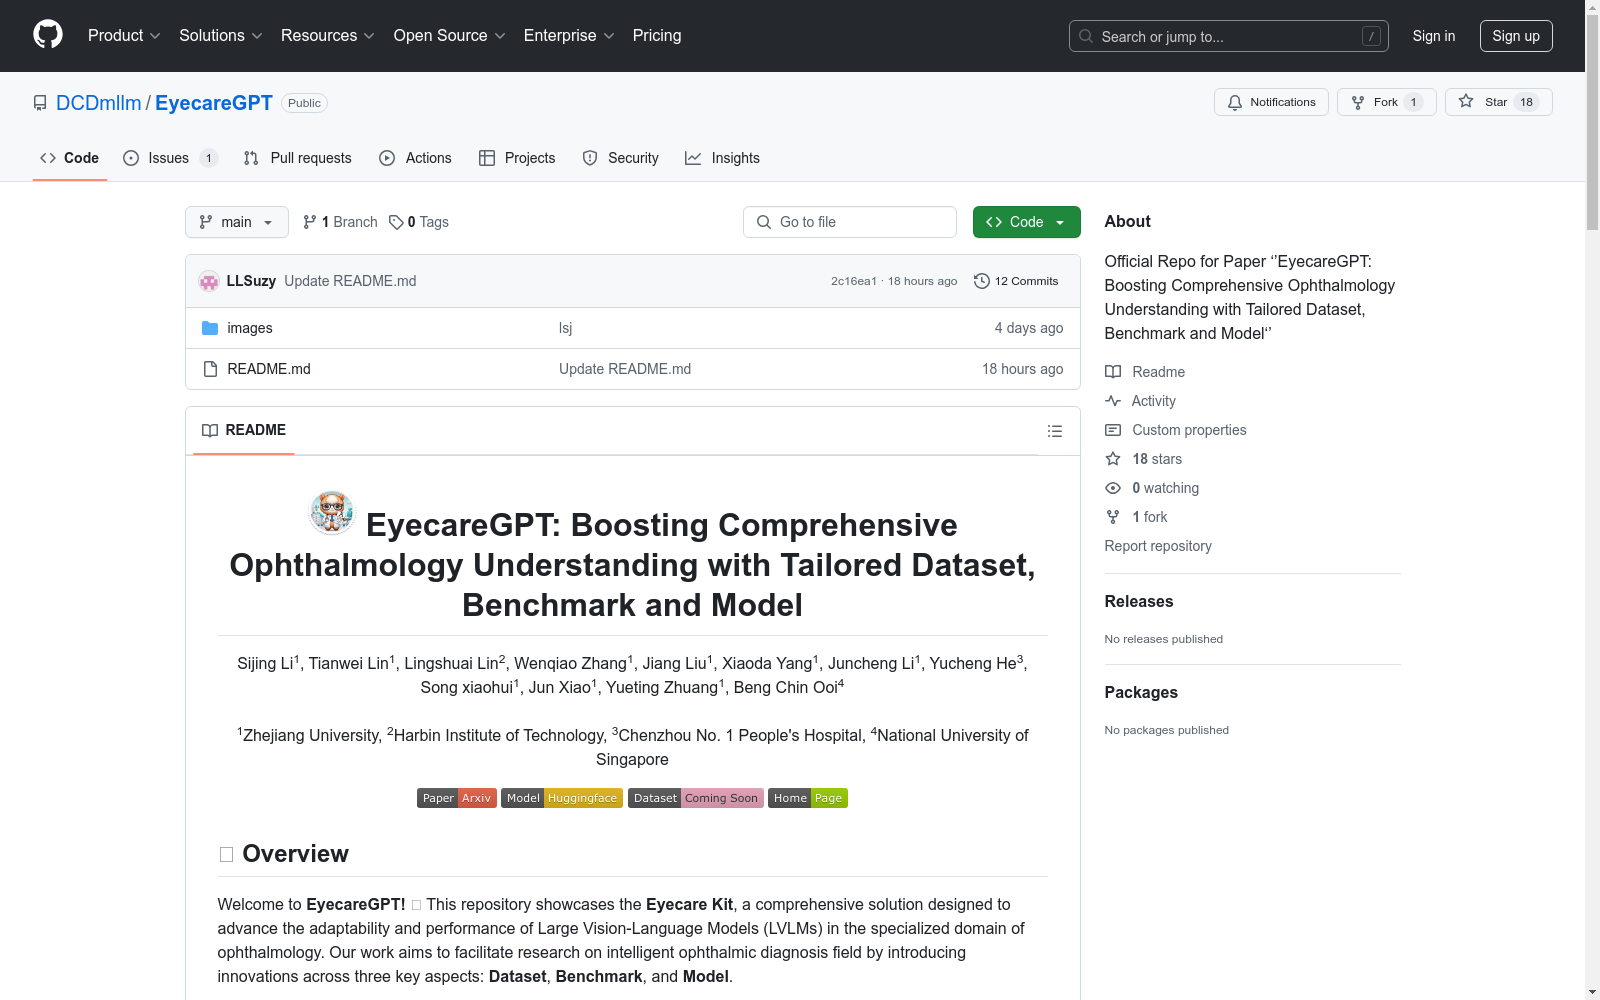Switch to the Insights tab
1600x1000 pixels.
pos(722,158)
